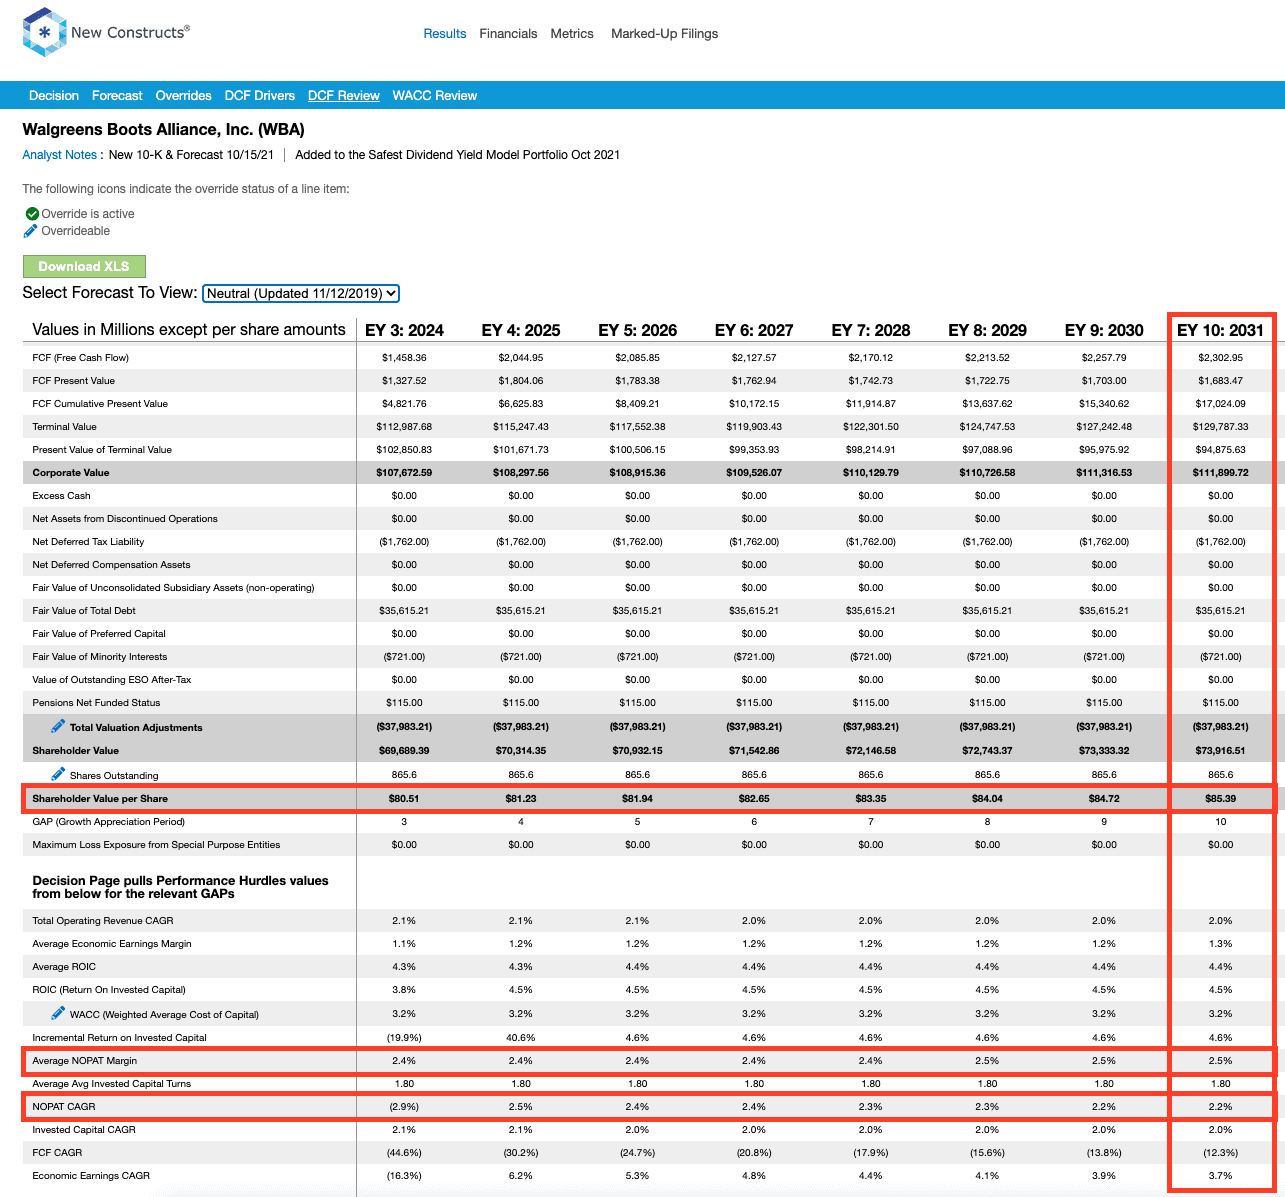The height and width of the screenshot is (1197, 1285).
Task: Click the 'FCF (Free Cash Flow)' row label
Action: [x=80, y=358]
